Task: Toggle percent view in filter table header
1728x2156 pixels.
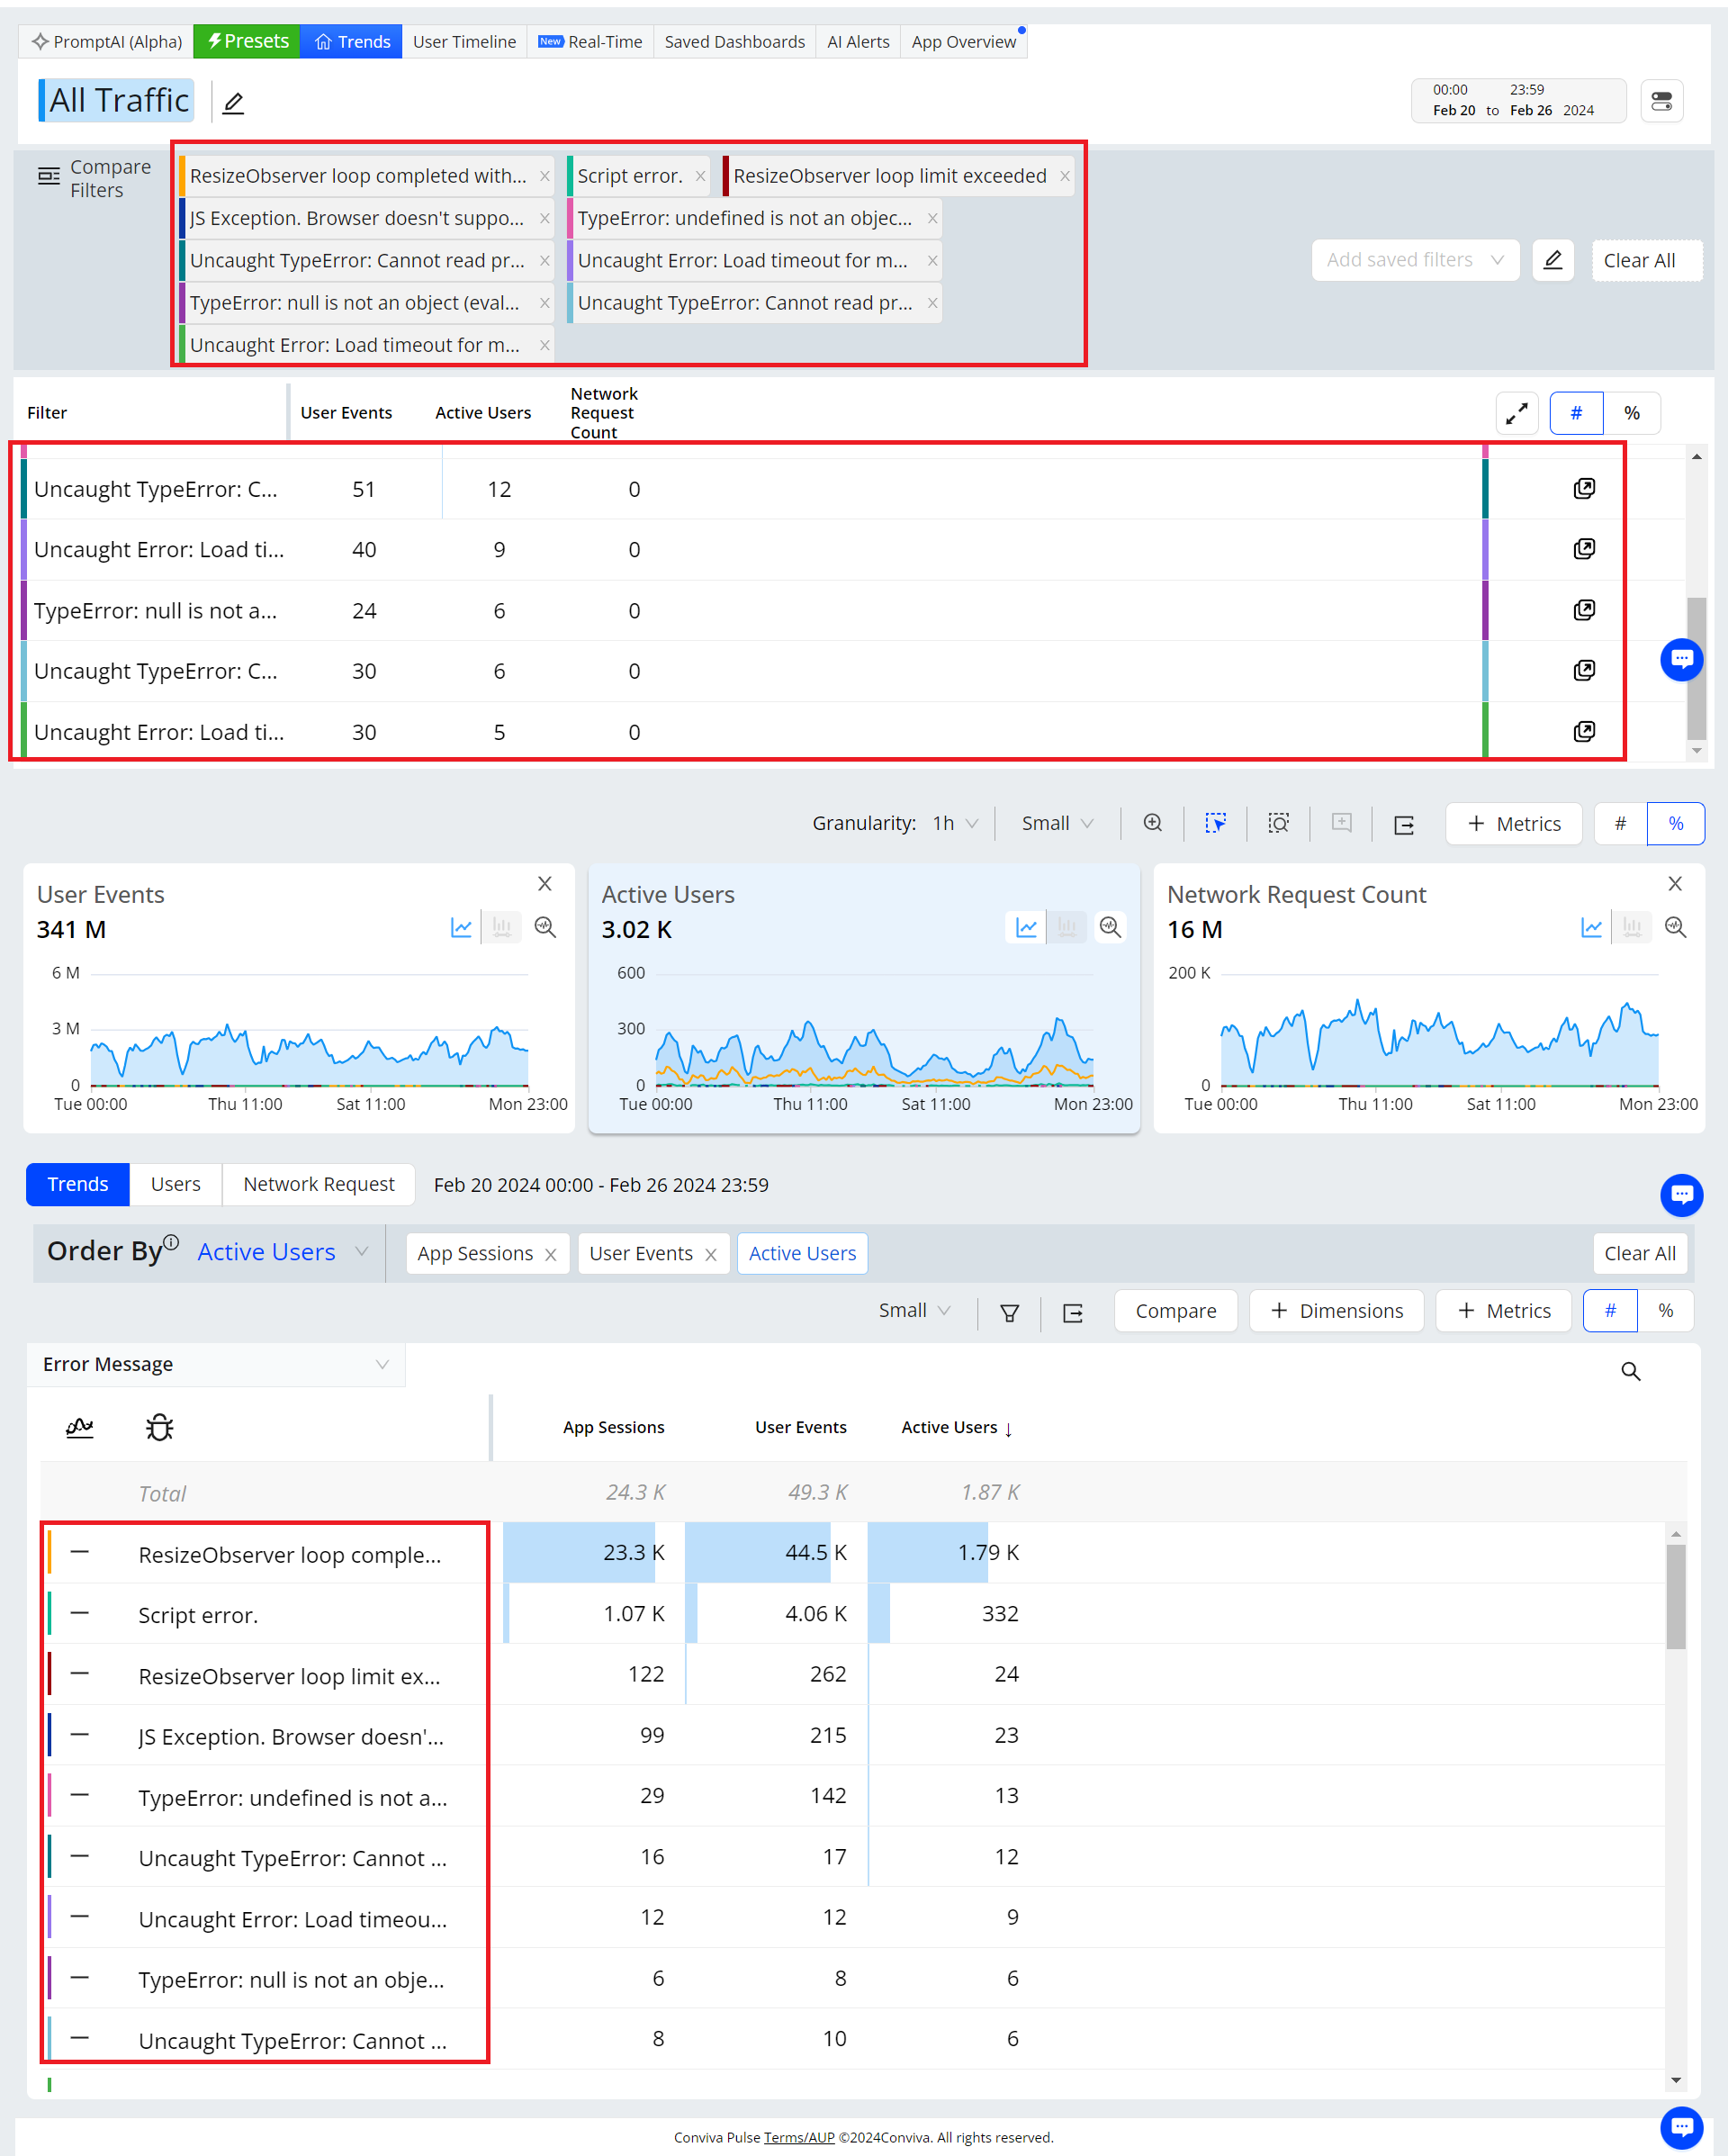Action: 1631,413
